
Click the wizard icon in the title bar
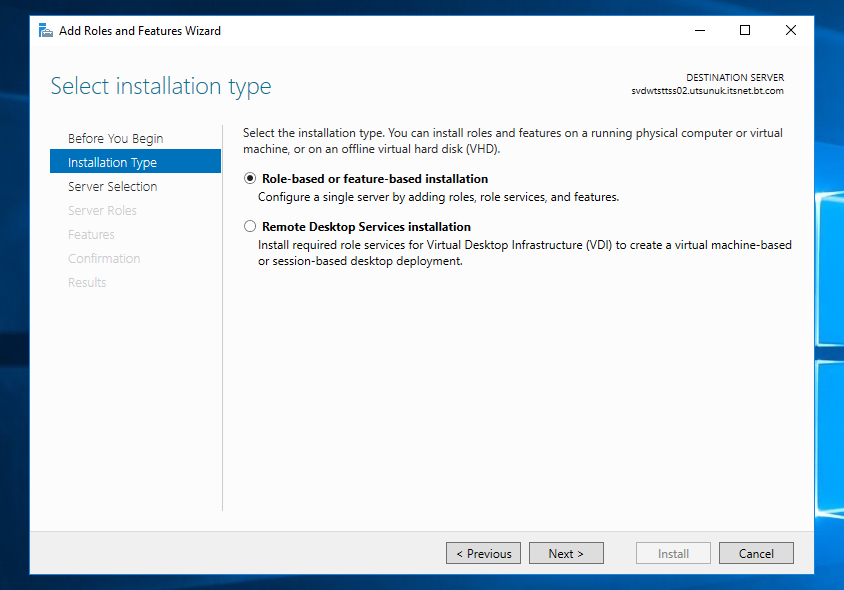(x=46, y=31)
